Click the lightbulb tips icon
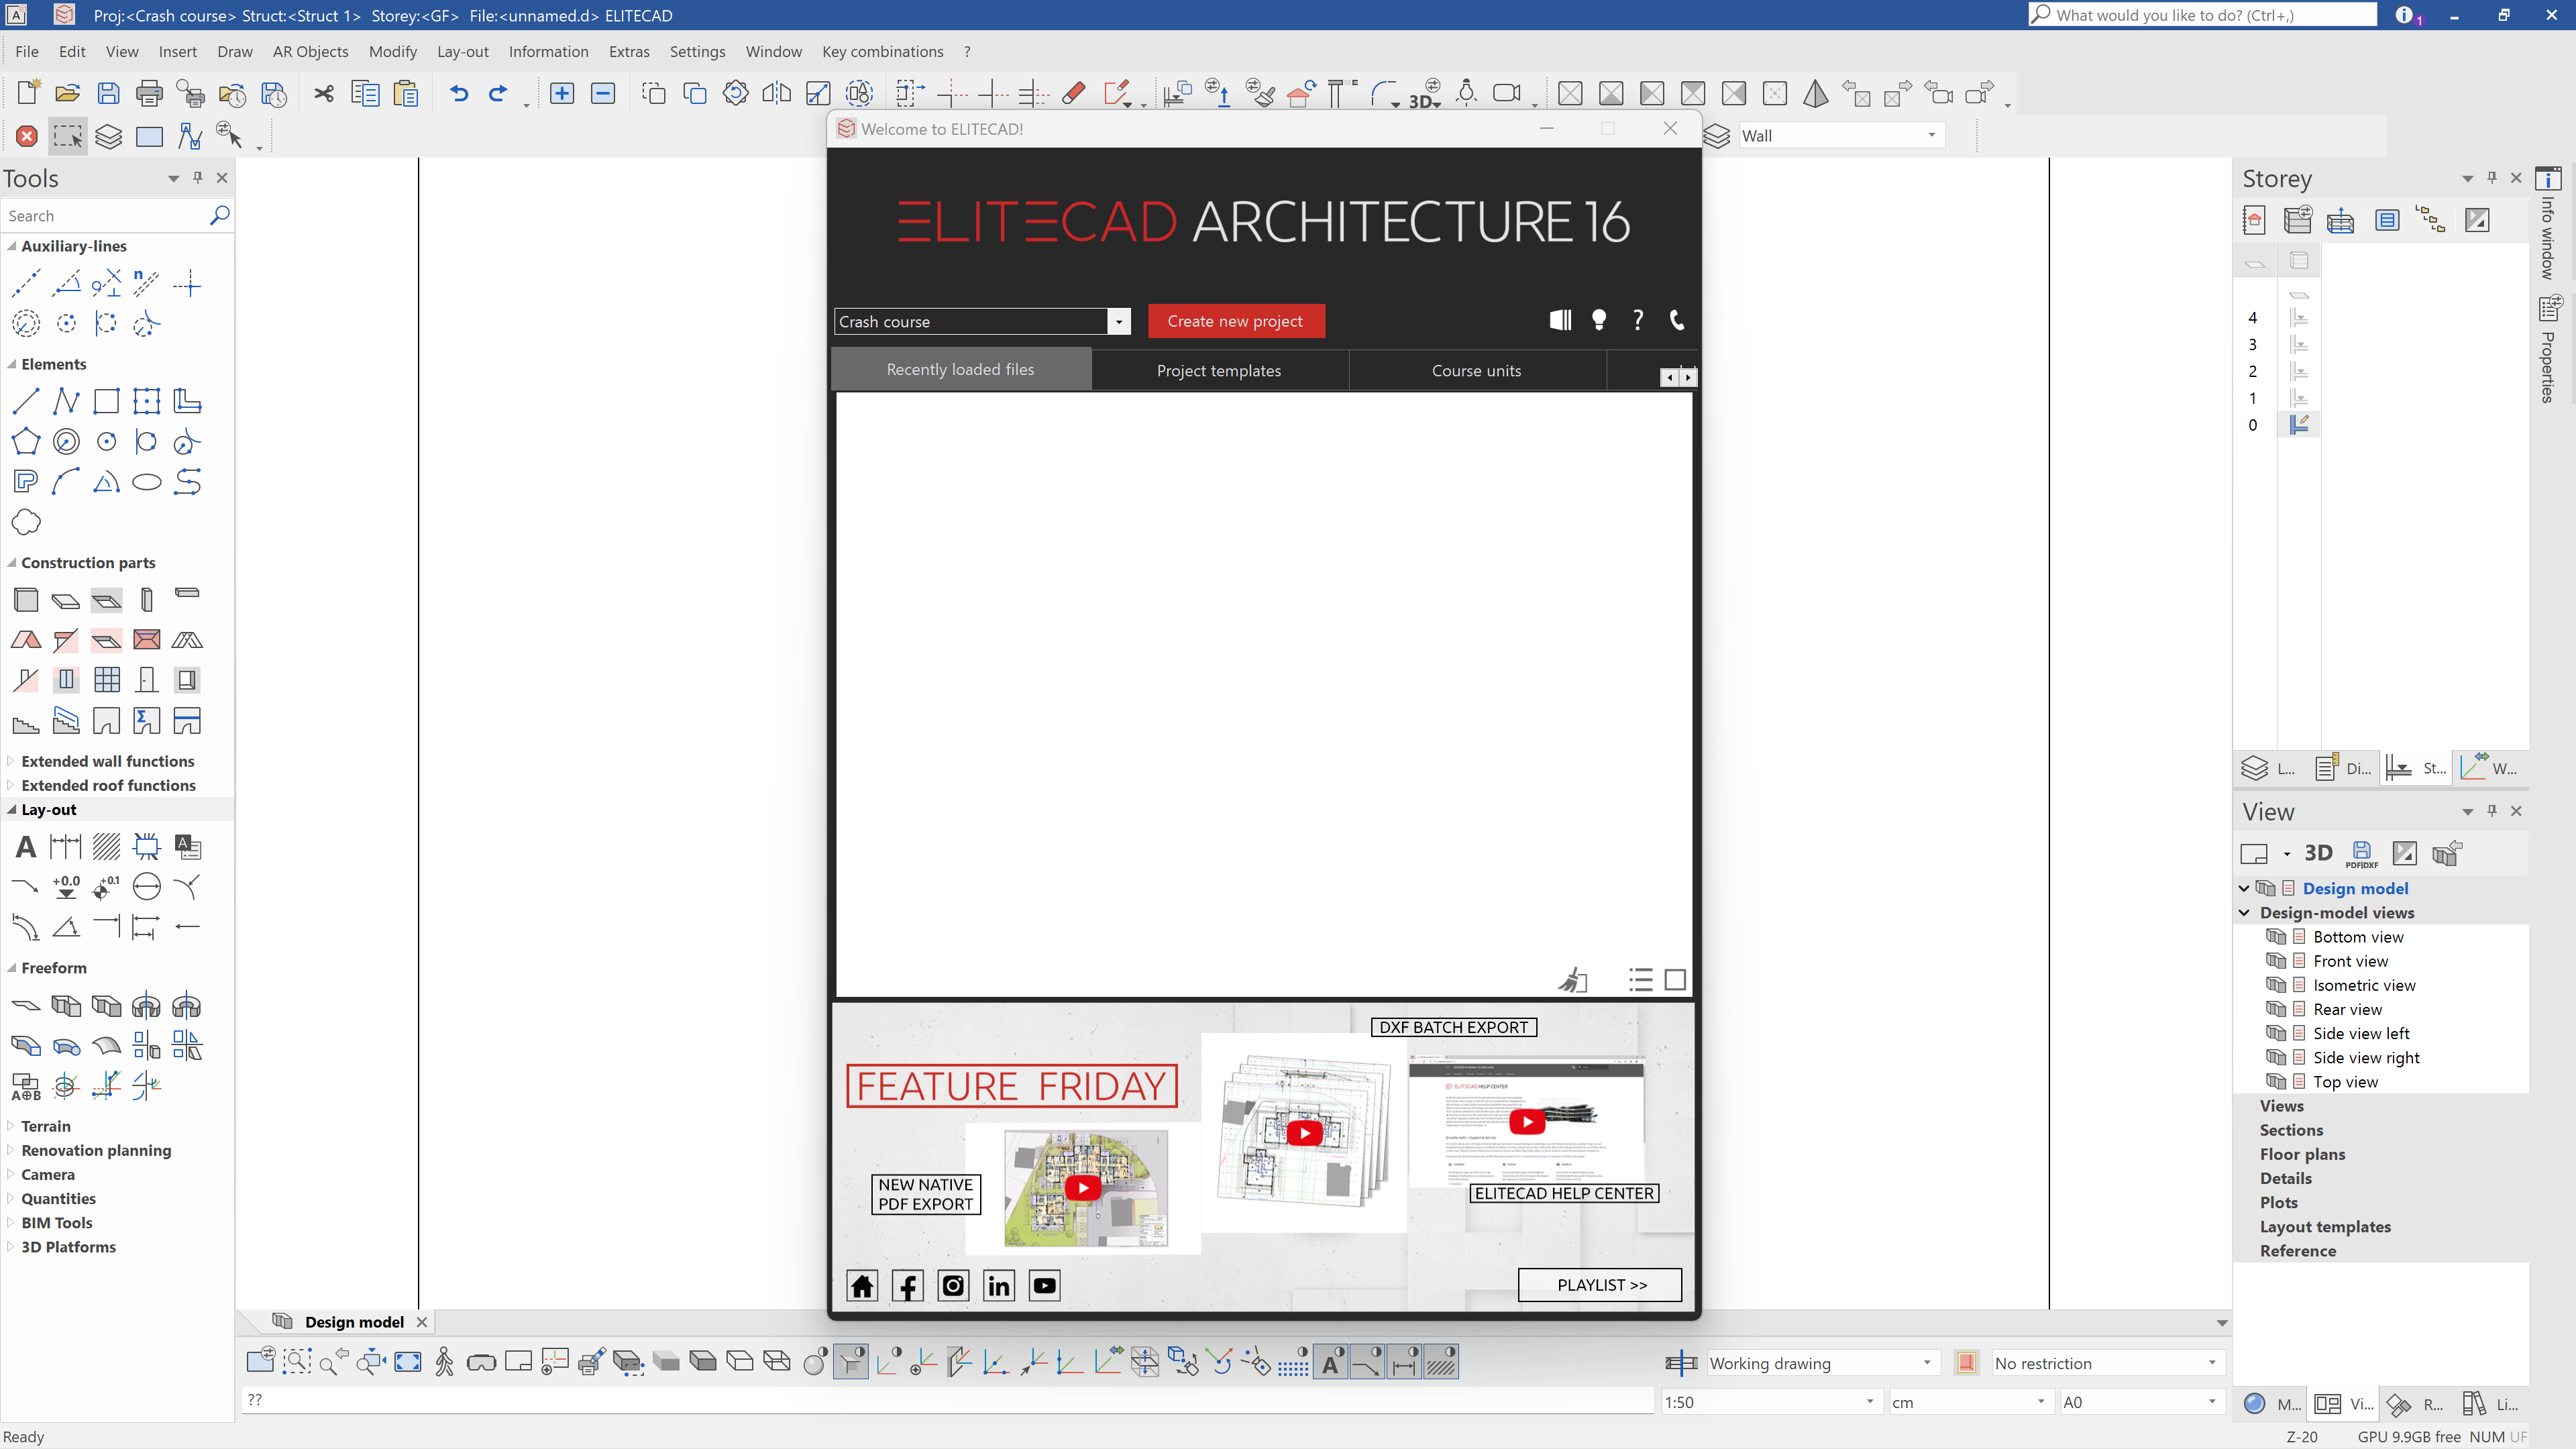This screenshot has height=1449, width=2576. tap(1599, 320)
